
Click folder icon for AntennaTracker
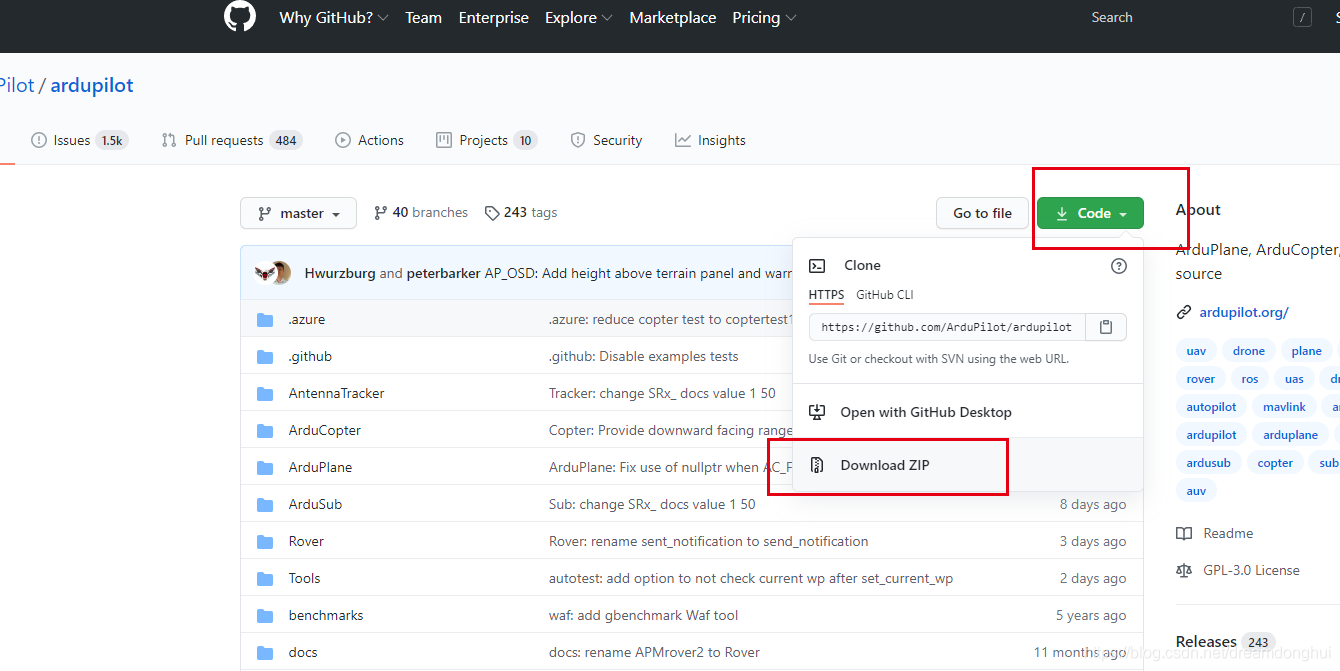[265, 394]
